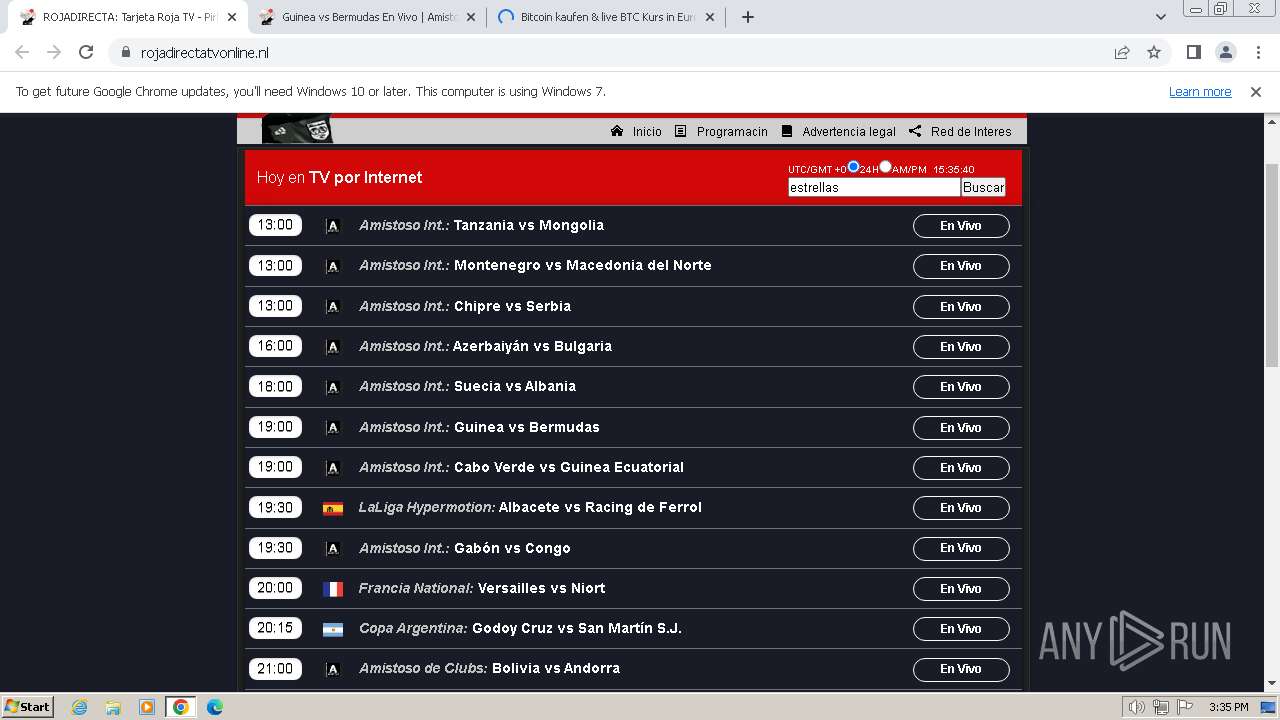Watch Suecia vs Albania En Vivo

pyautogui.click(x=961, y=387)
